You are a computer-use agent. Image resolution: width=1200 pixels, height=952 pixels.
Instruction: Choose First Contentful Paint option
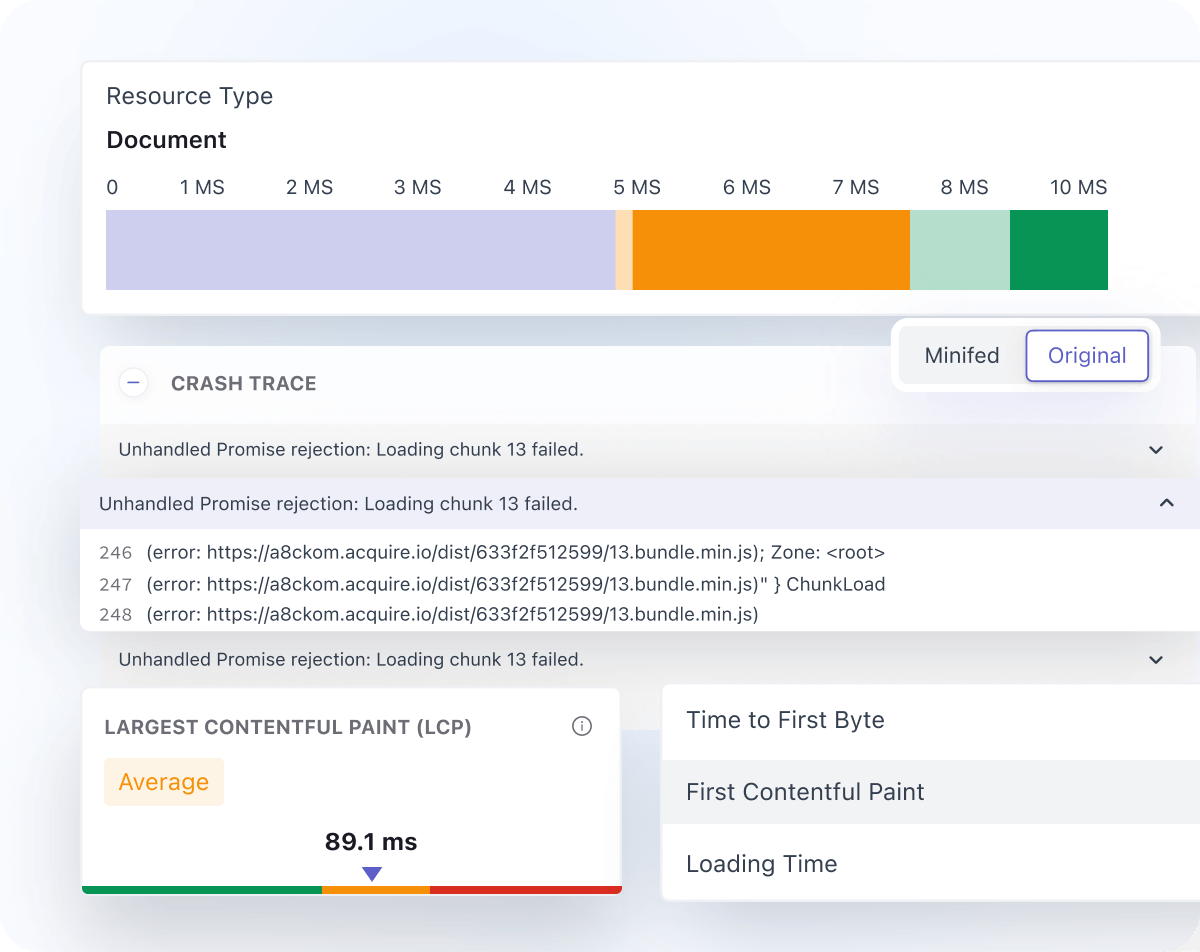tap(931, 792)
